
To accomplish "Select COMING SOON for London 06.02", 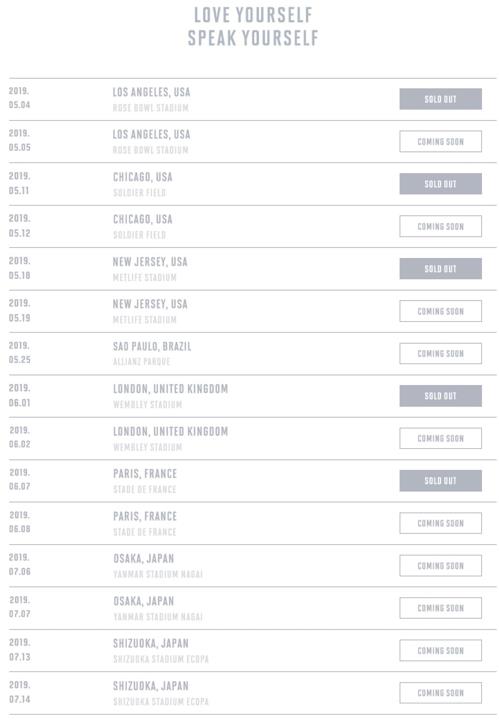I will click(x=440, y=439).
